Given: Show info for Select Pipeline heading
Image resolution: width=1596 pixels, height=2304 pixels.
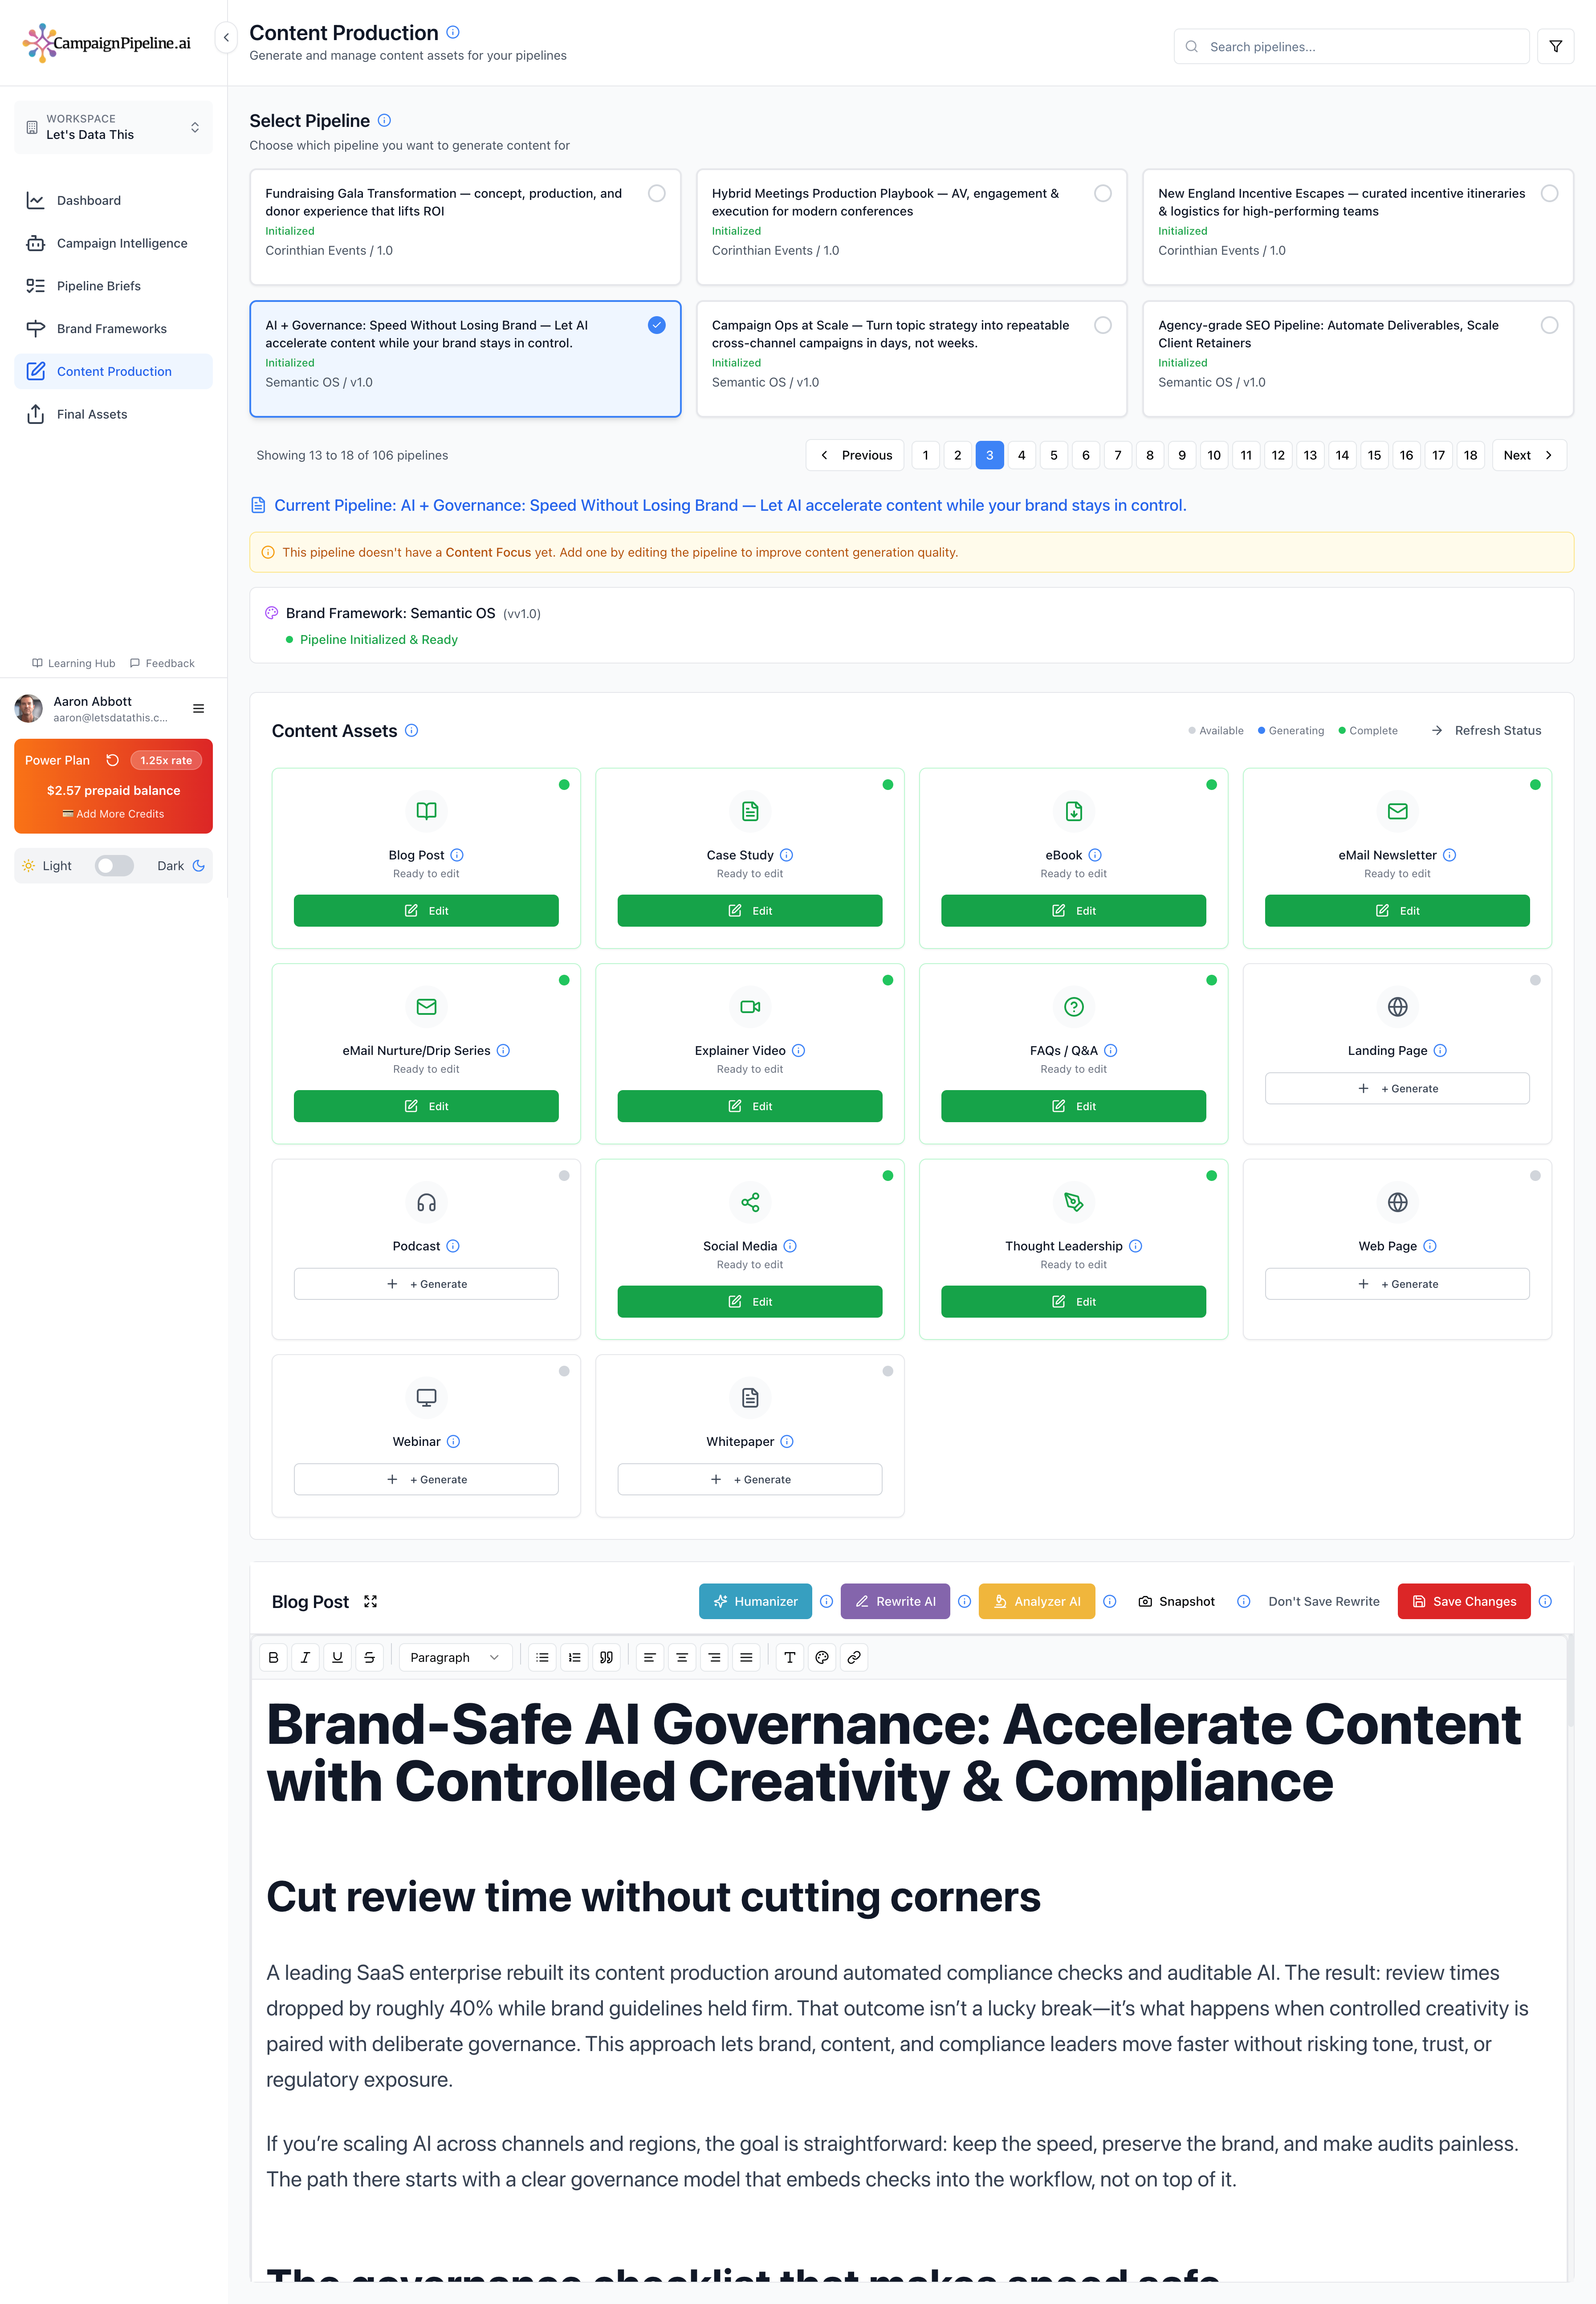Looking at the screenshot, I should point(384,120).
